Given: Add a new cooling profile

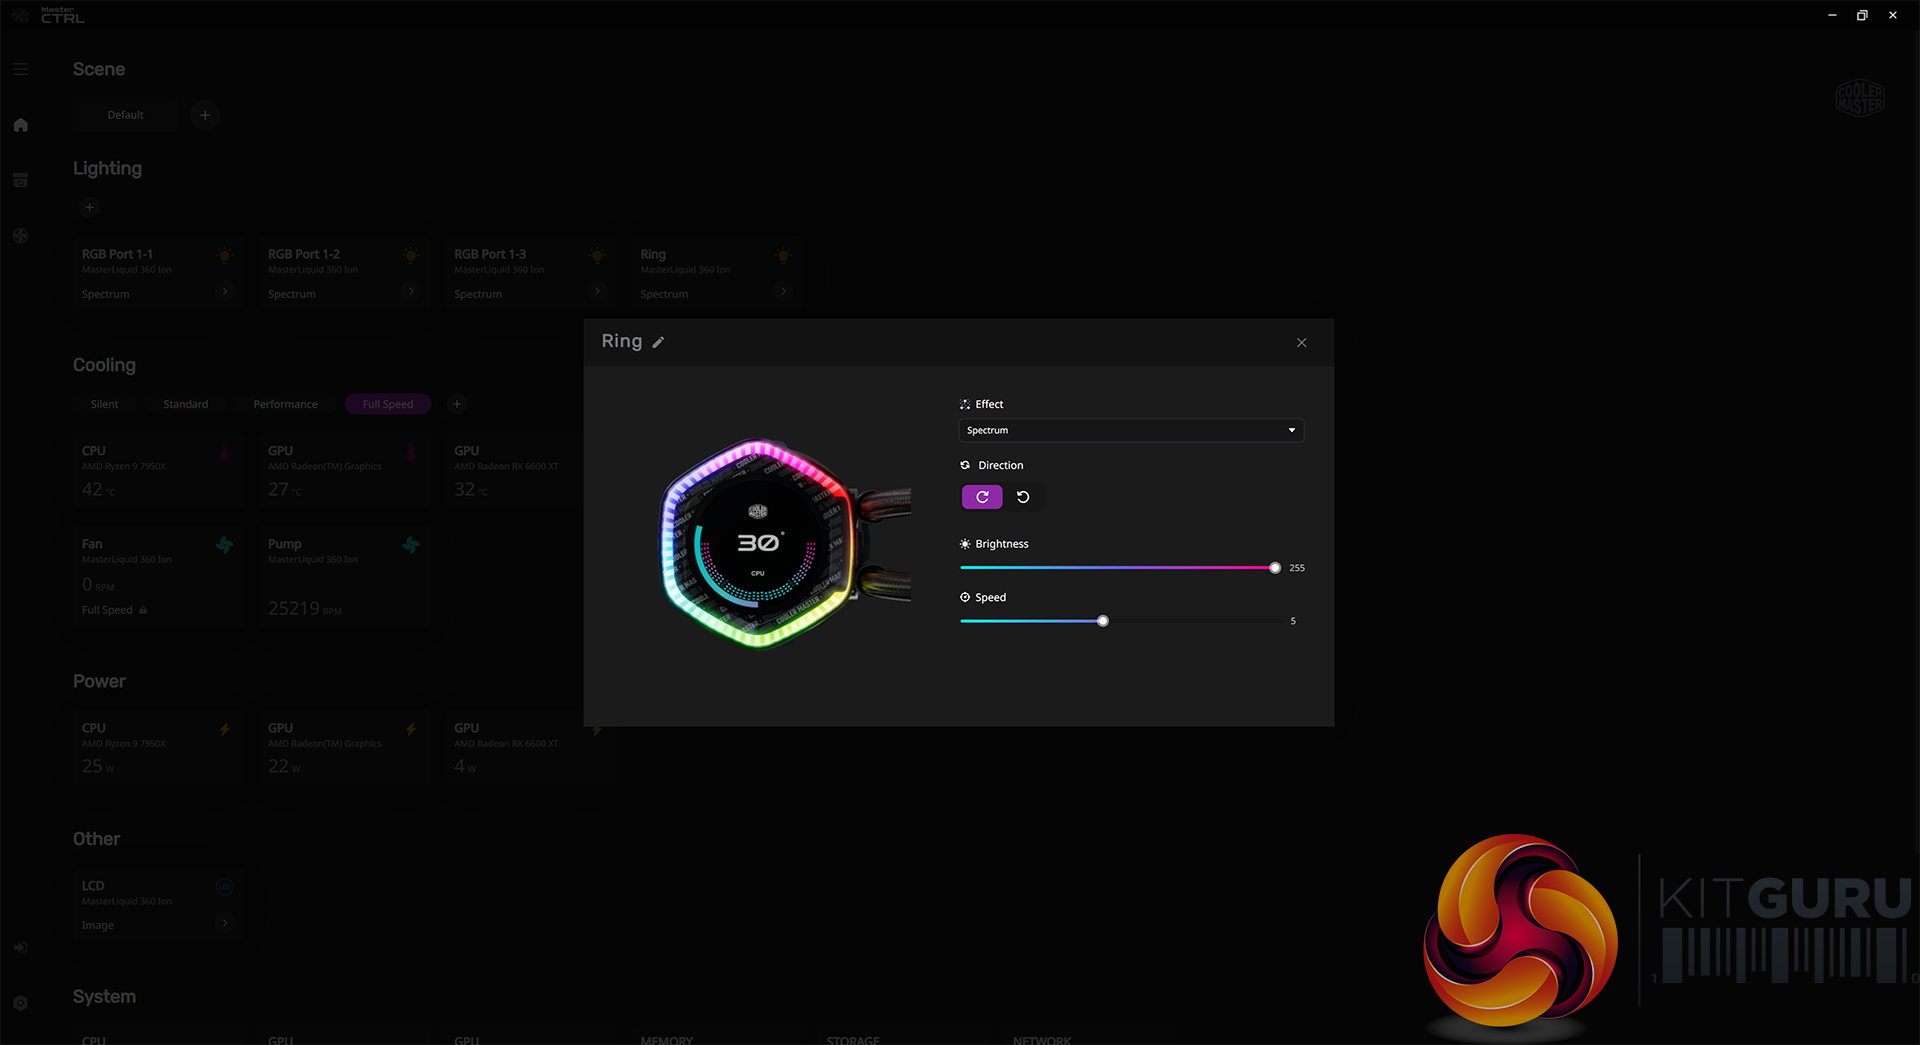Looking at the screenshot, I should coord(457,404).
